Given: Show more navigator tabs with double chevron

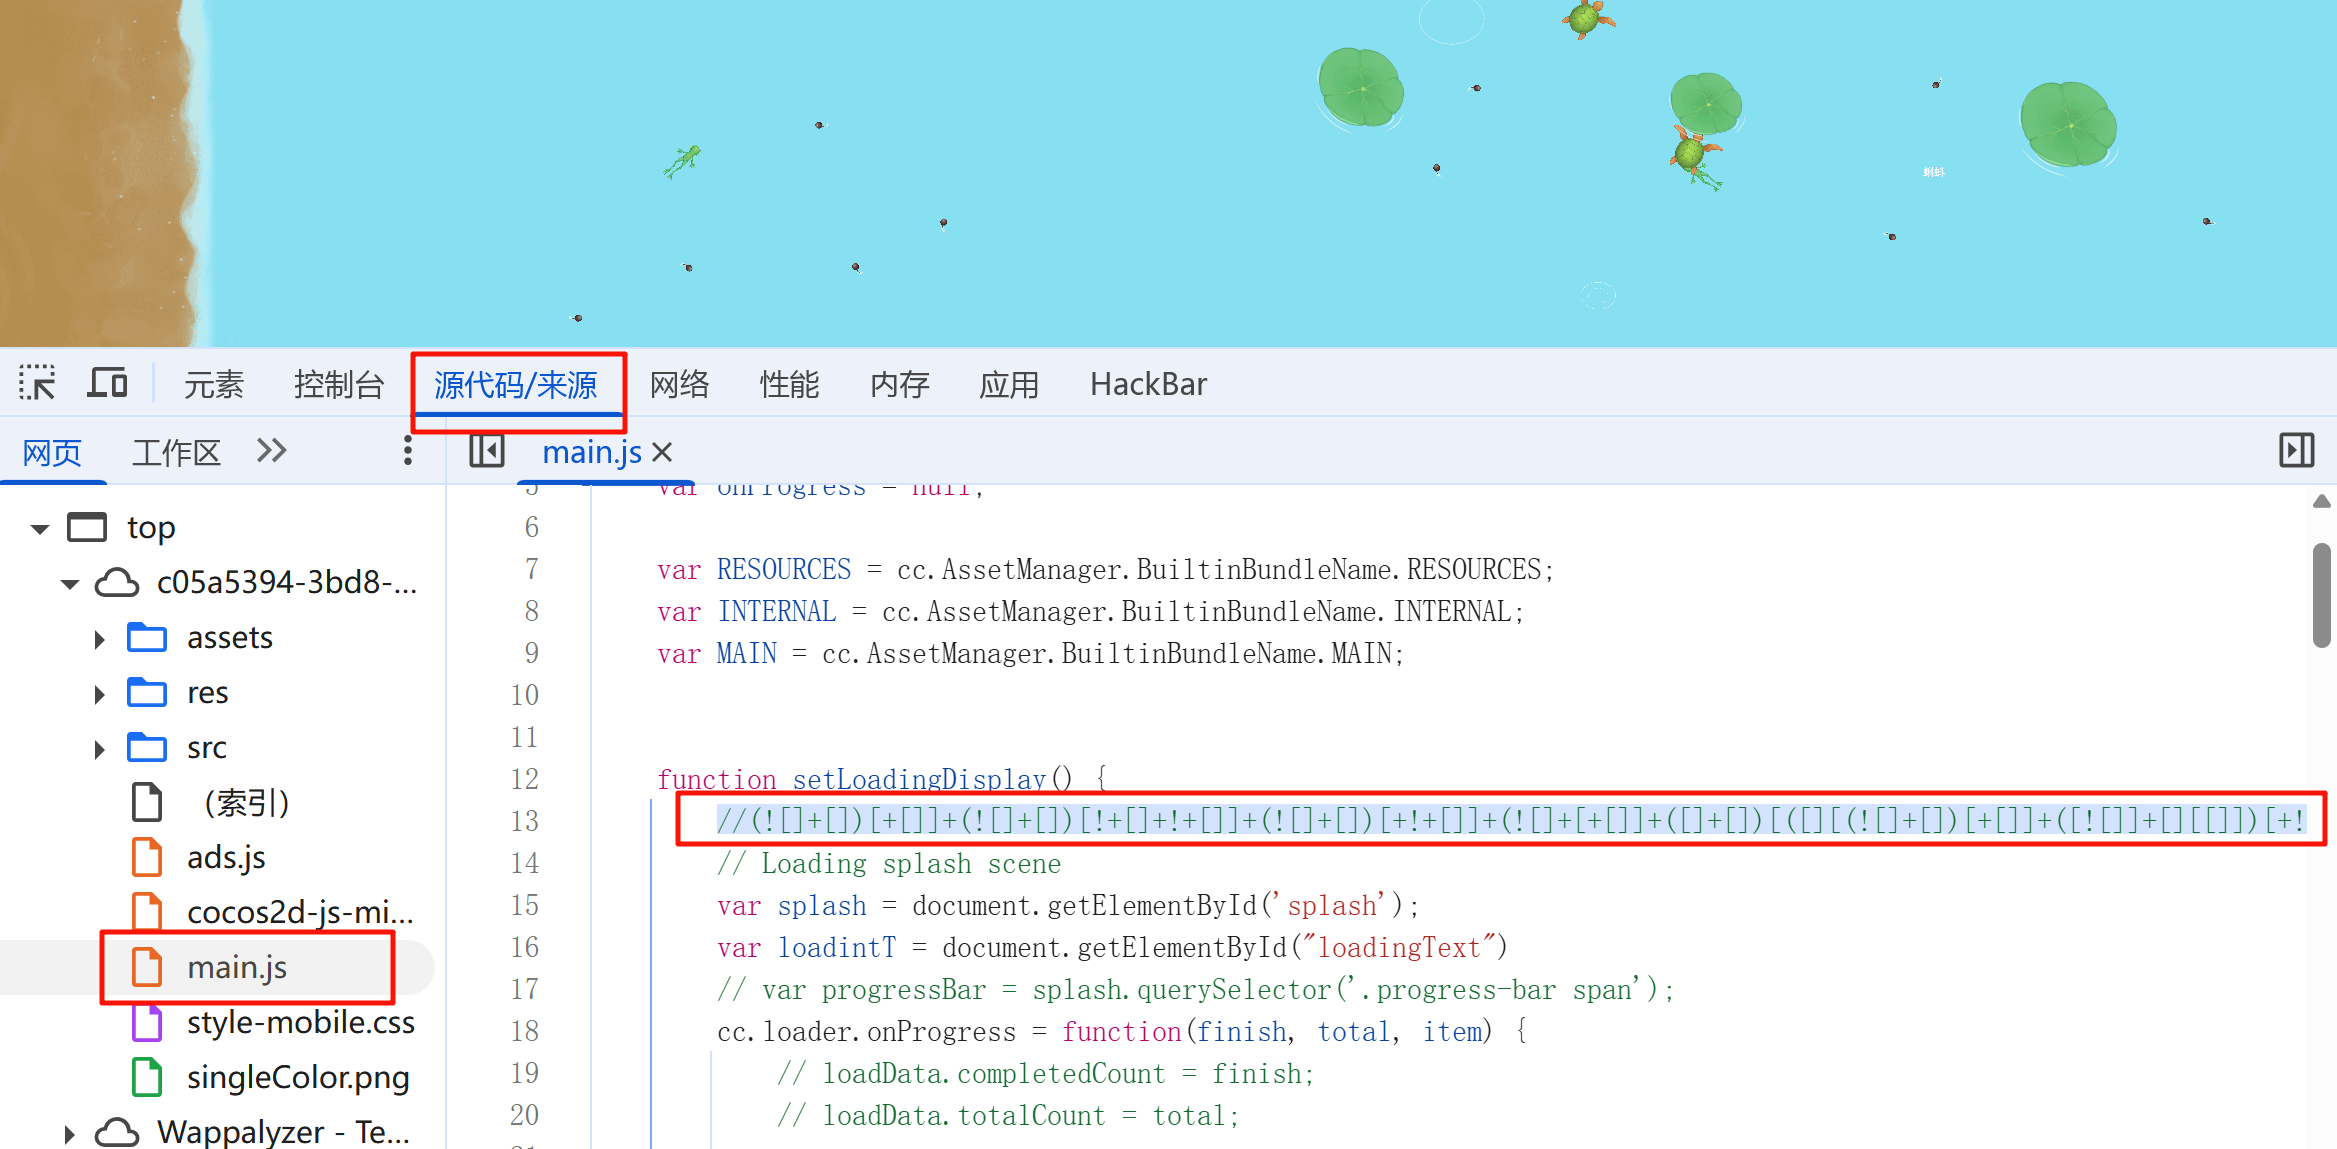Looking at the screenshot, I should tap(271, 451).
